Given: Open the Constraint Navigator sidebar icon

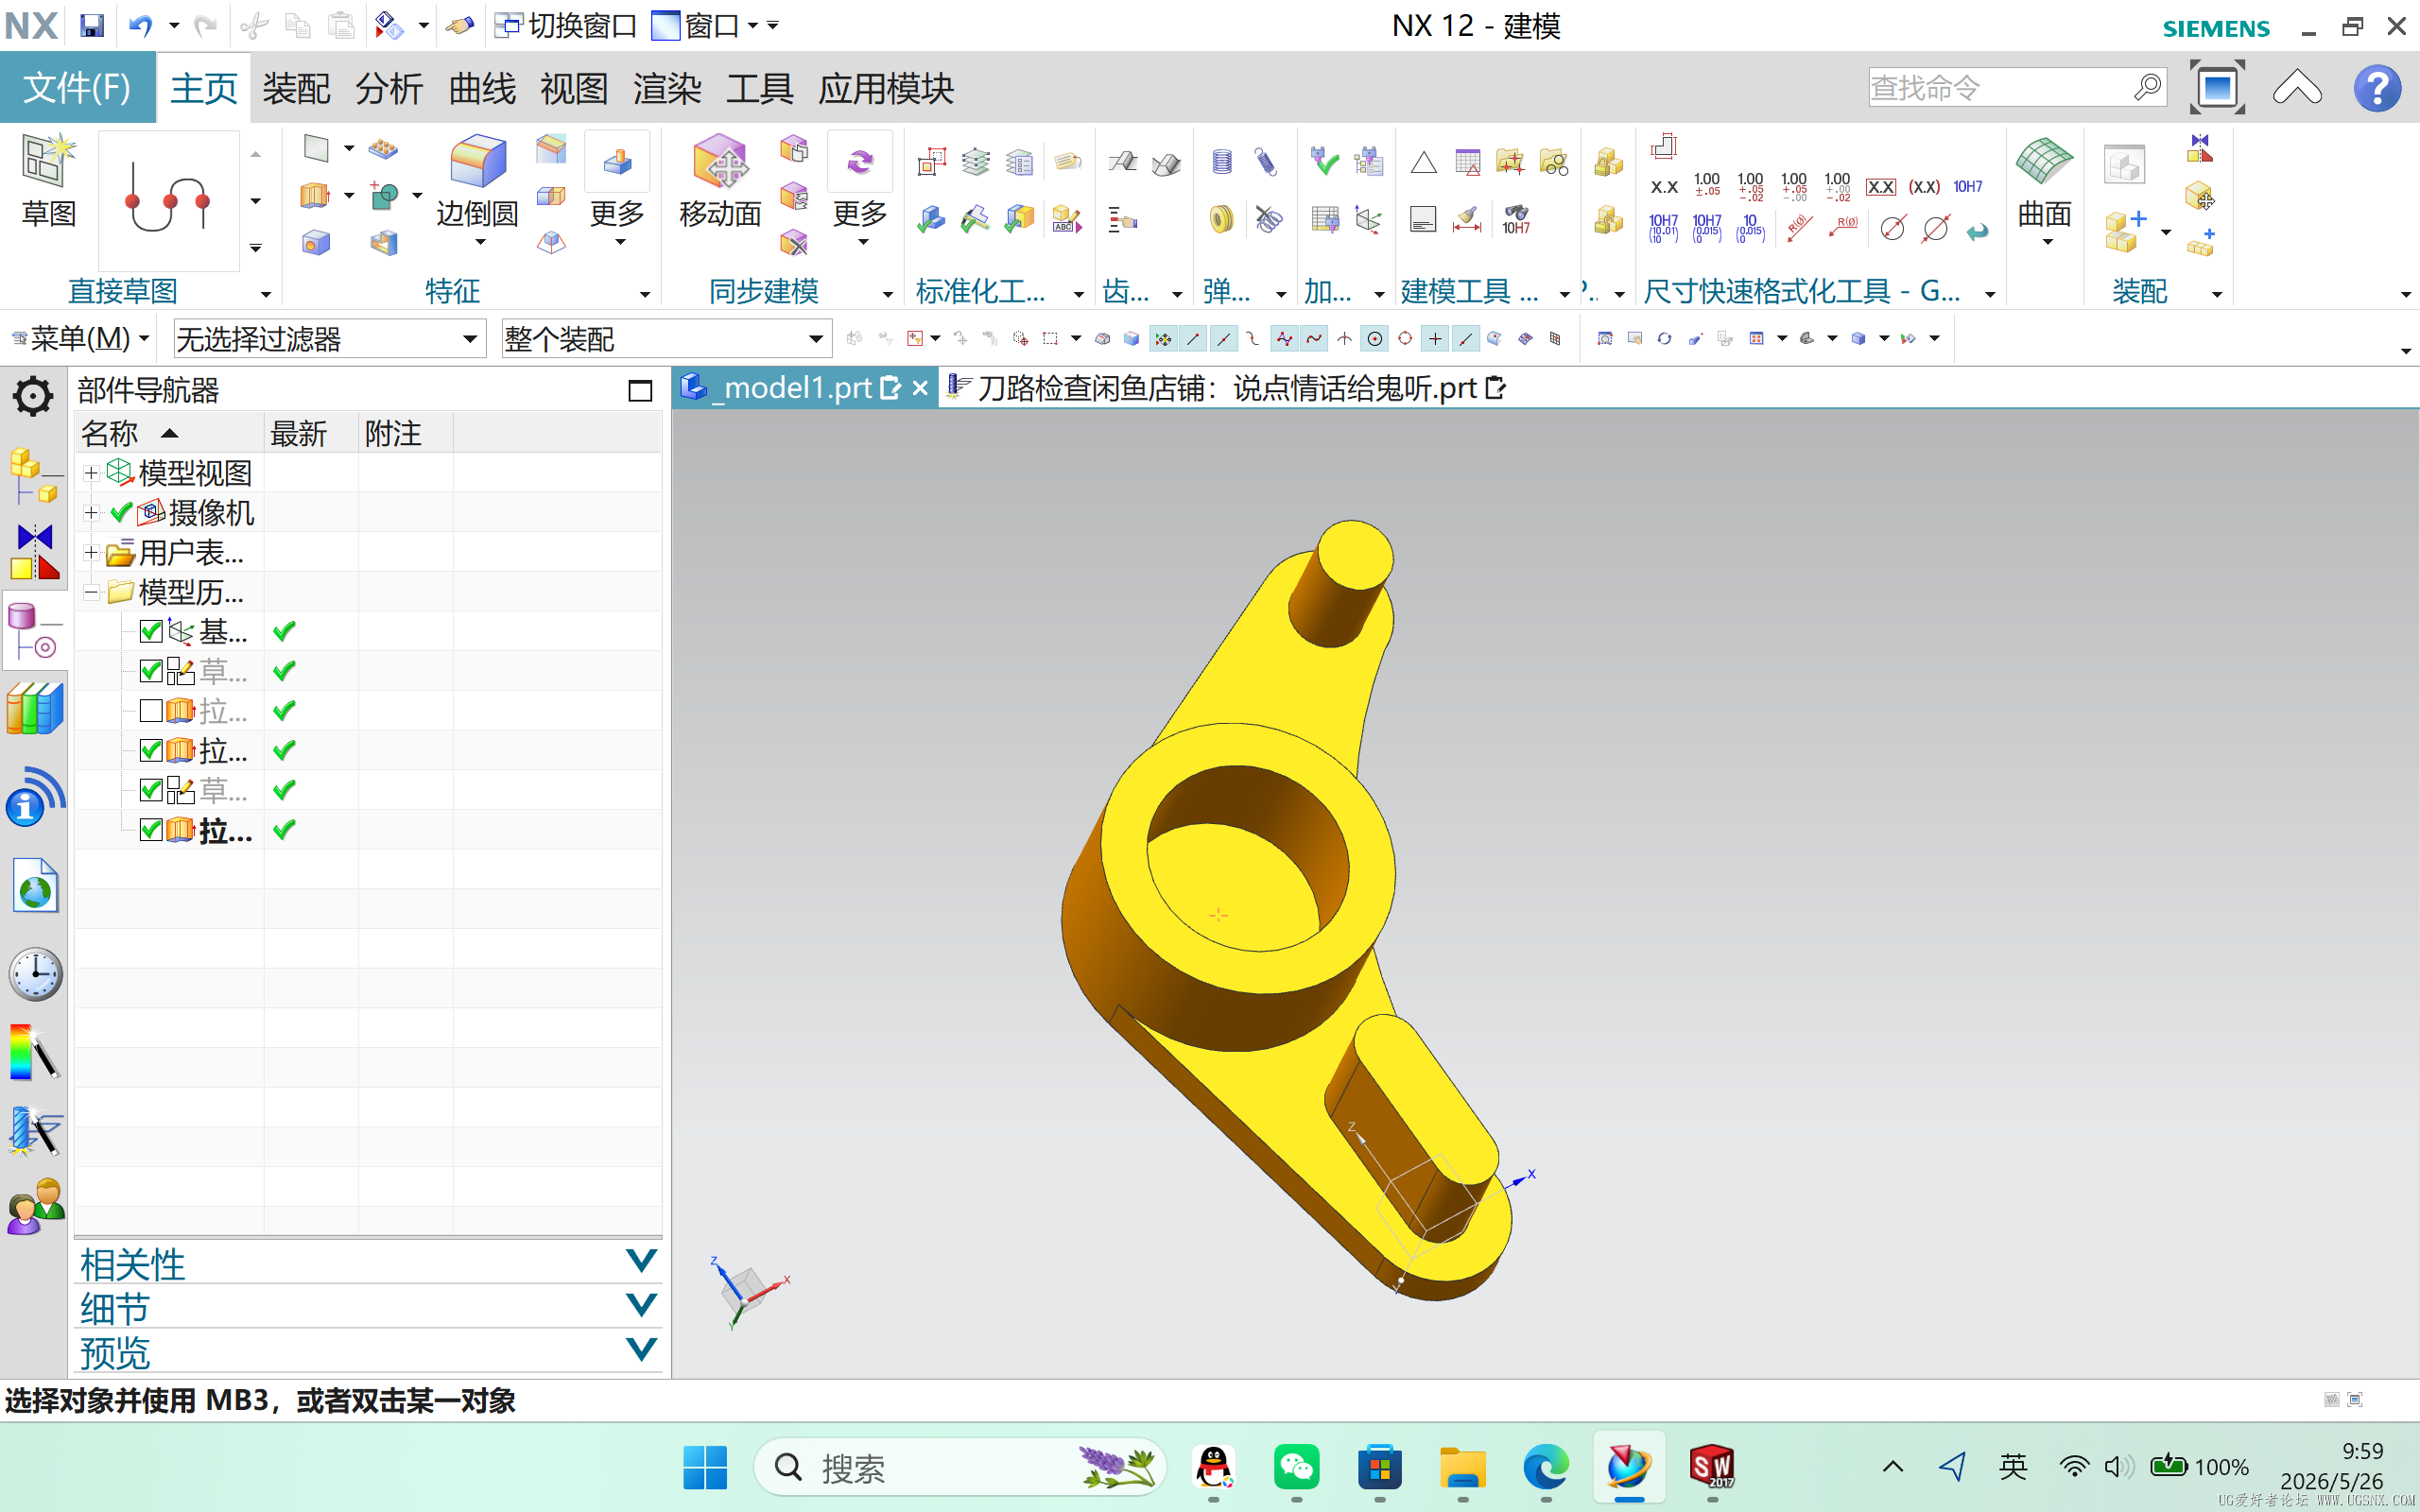Looking at the screenshot, I should pos(34,552).
